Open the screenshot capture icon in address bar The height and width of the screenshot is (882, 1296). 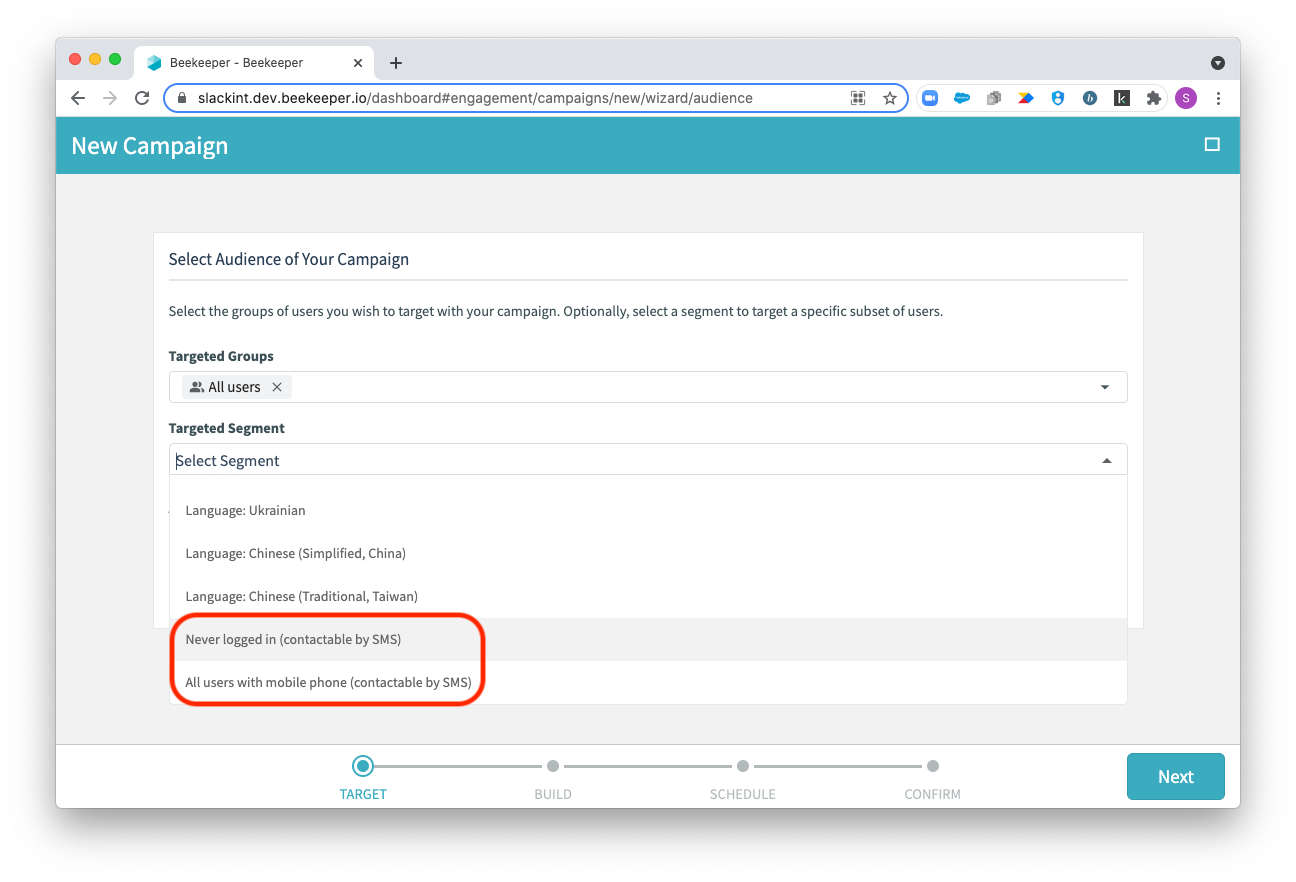point(857,98)
